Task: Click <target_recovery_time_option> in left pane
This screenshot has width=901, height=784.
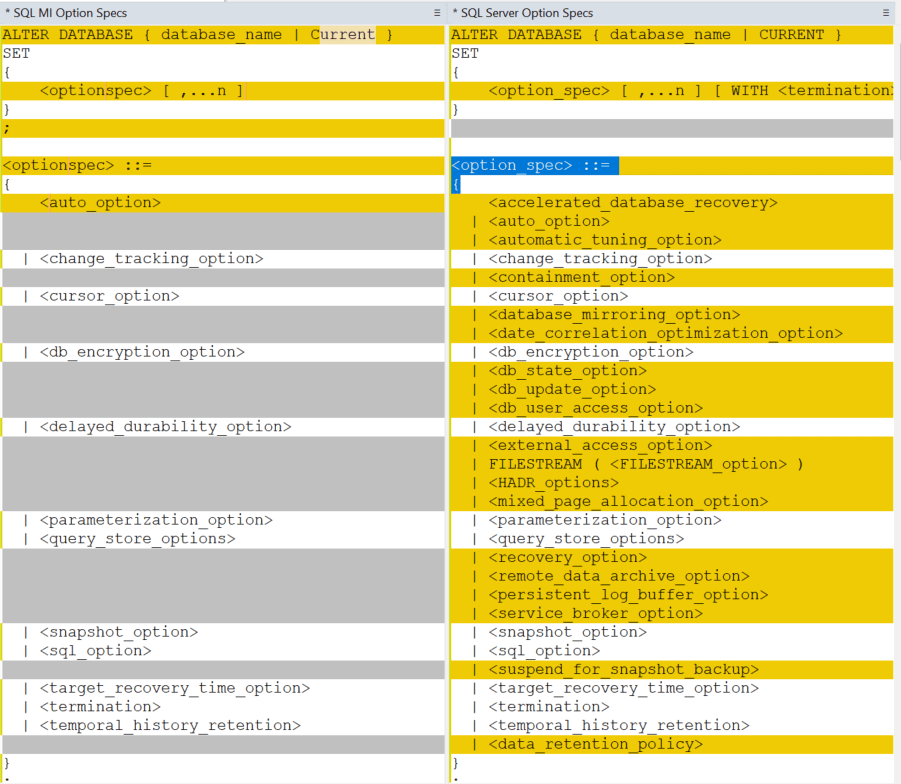Action: tap(175, 689)
